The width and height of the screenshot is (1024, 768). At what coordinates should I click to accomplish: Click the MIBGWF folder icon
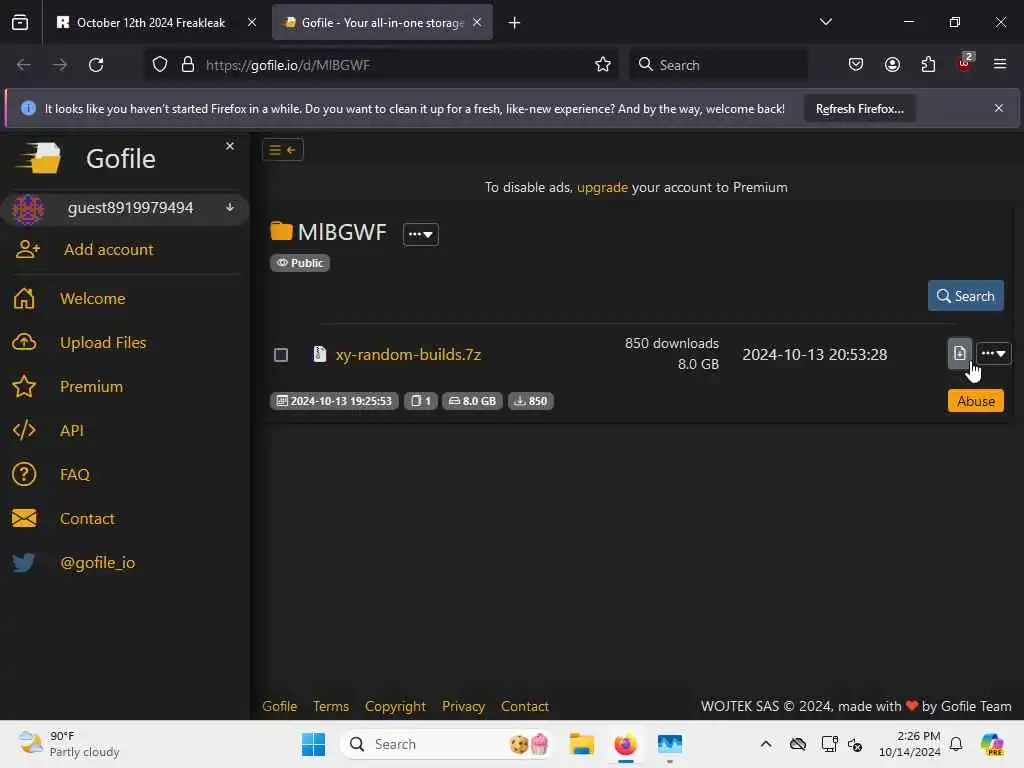click(281, 231)
